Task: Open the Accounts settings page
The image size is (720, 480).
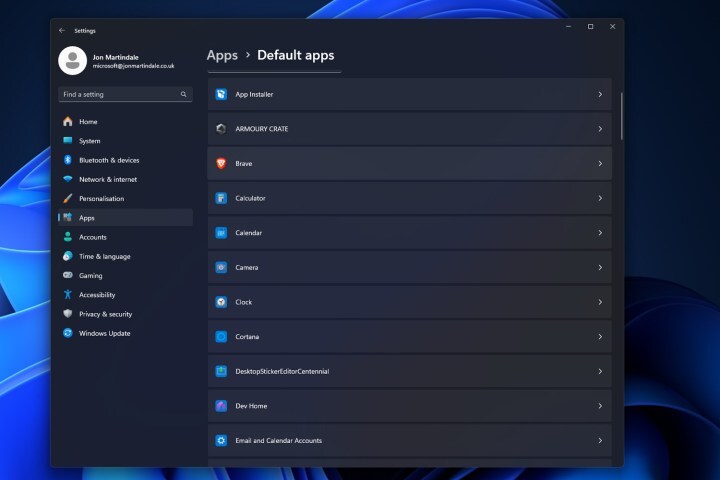Action: [x=125, y=237]
